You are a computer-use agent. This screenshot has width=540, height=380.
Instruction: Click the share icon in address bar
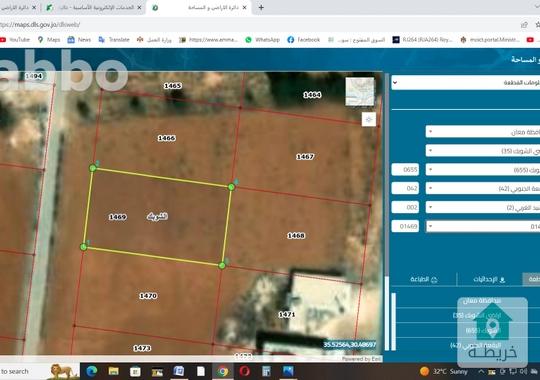pos(524,24)
